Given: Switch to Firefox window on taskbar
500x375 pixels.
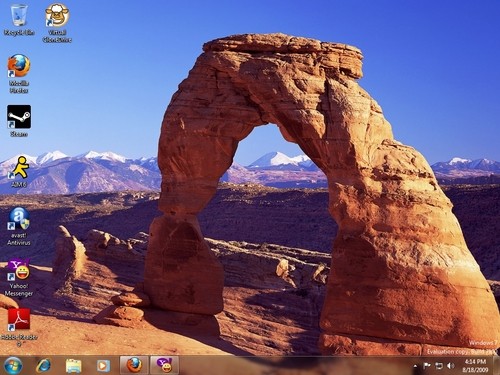Looking at the screenshot, I should (x=134, y=365).
